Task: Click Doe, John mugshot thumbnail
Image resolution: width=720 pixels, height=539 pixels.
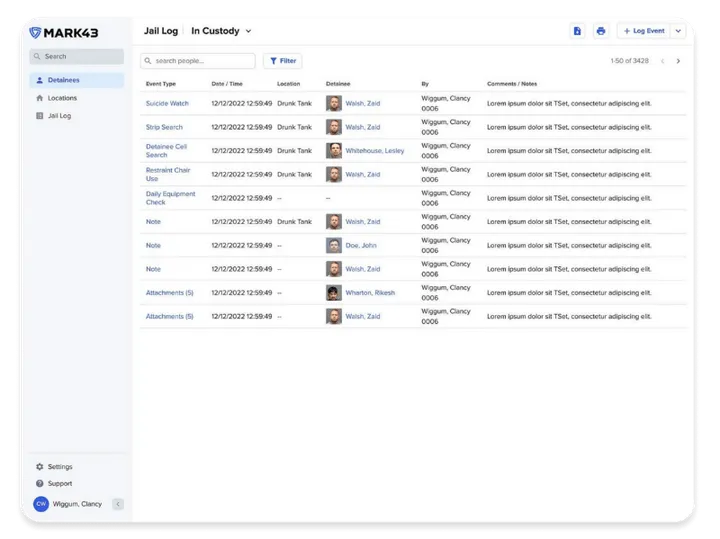Action: point(334,246)
